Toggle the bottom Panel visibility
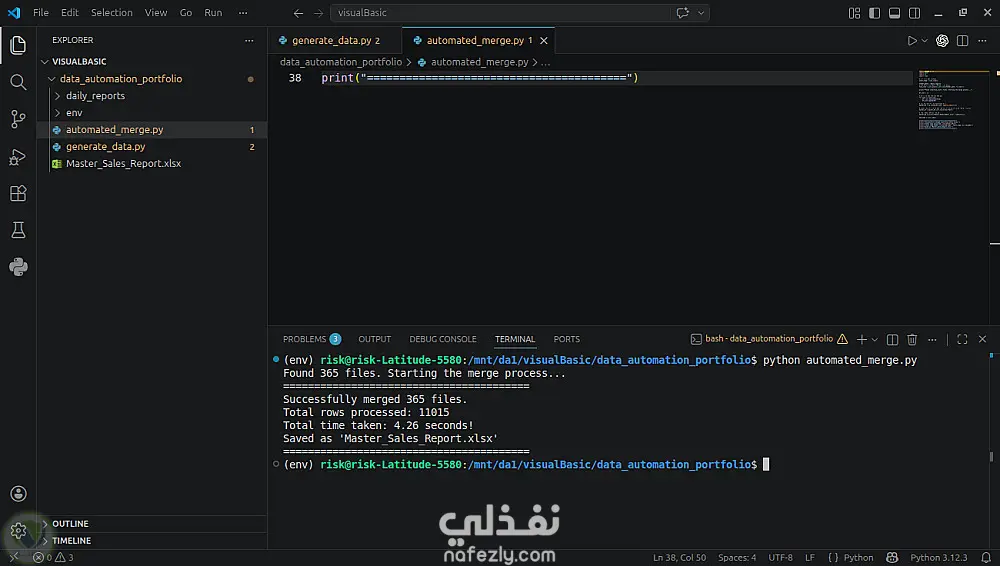The image size is (1000, 566). (895, 13)
